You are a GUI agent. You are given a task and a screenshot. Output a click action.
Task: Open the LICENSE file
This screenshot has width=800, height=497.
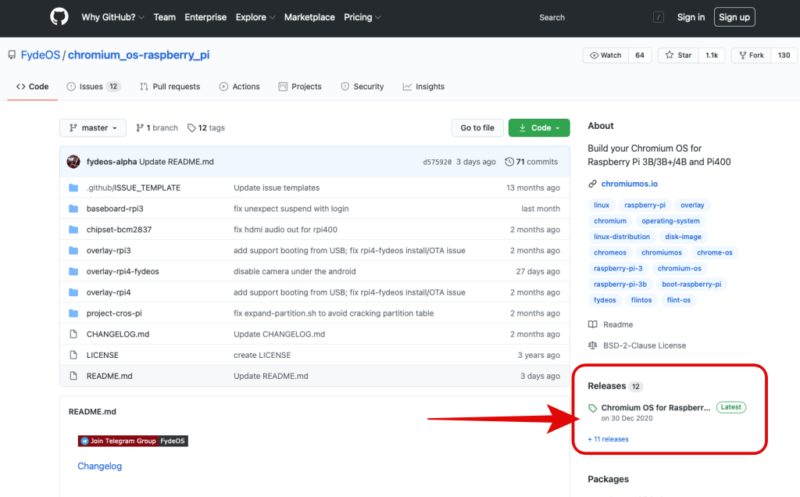pyautogui.click(x=102, y=355)
